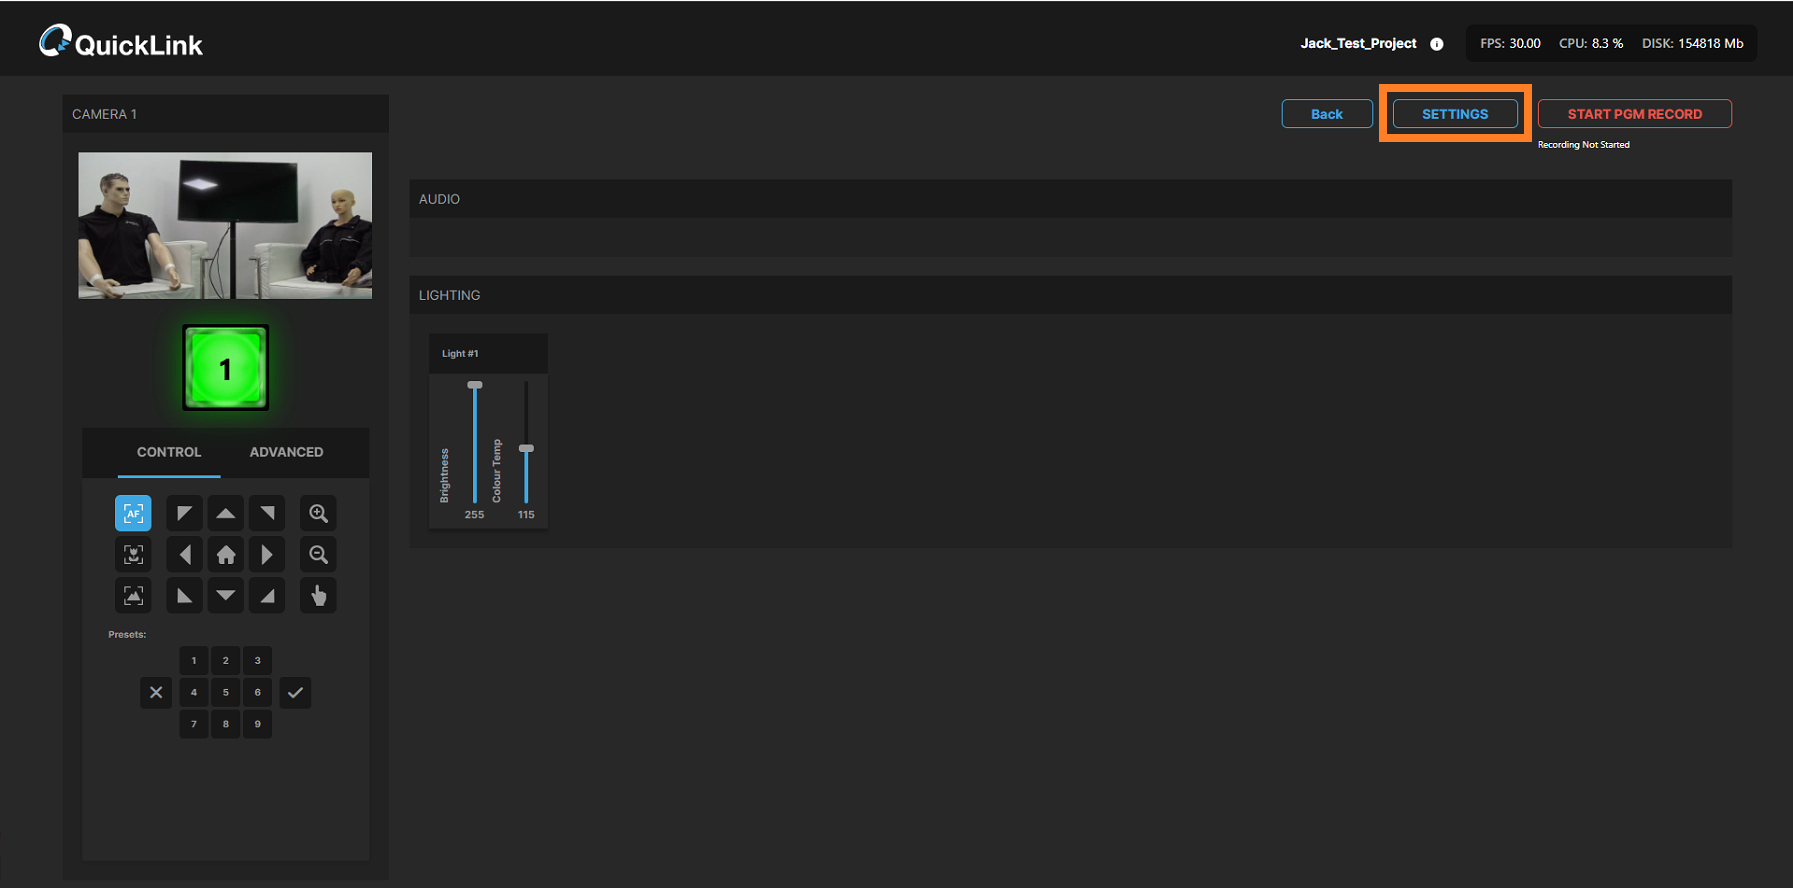Select the macro (flower) focus mode

(133, 555)
